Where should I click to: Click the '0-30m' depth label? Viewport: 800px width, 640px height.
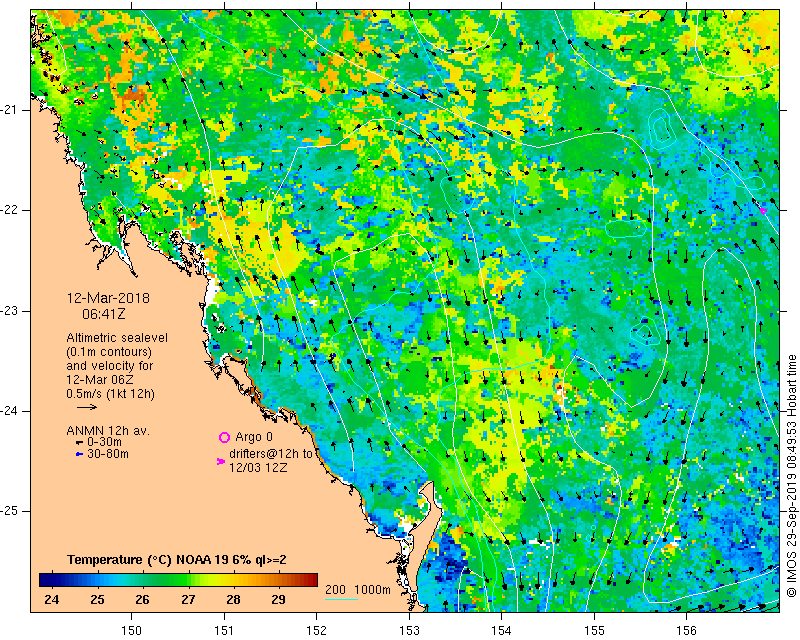(105, 442)
